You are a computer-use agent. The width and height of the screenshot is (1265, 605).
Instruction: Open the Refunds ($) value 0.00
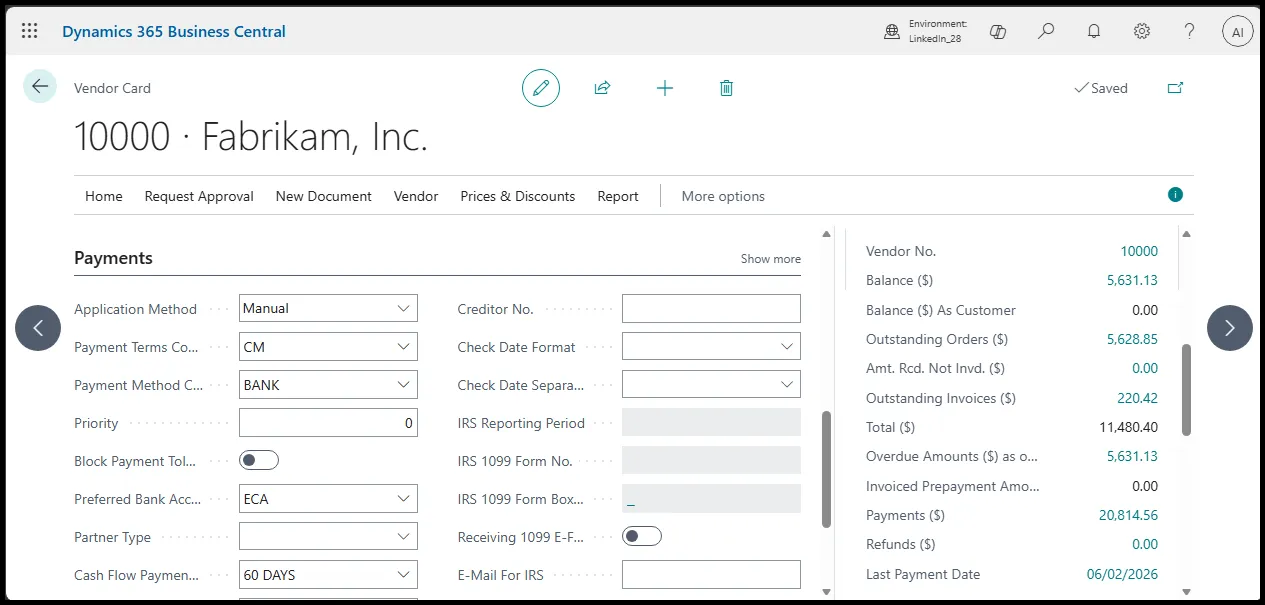[1145, 544]
